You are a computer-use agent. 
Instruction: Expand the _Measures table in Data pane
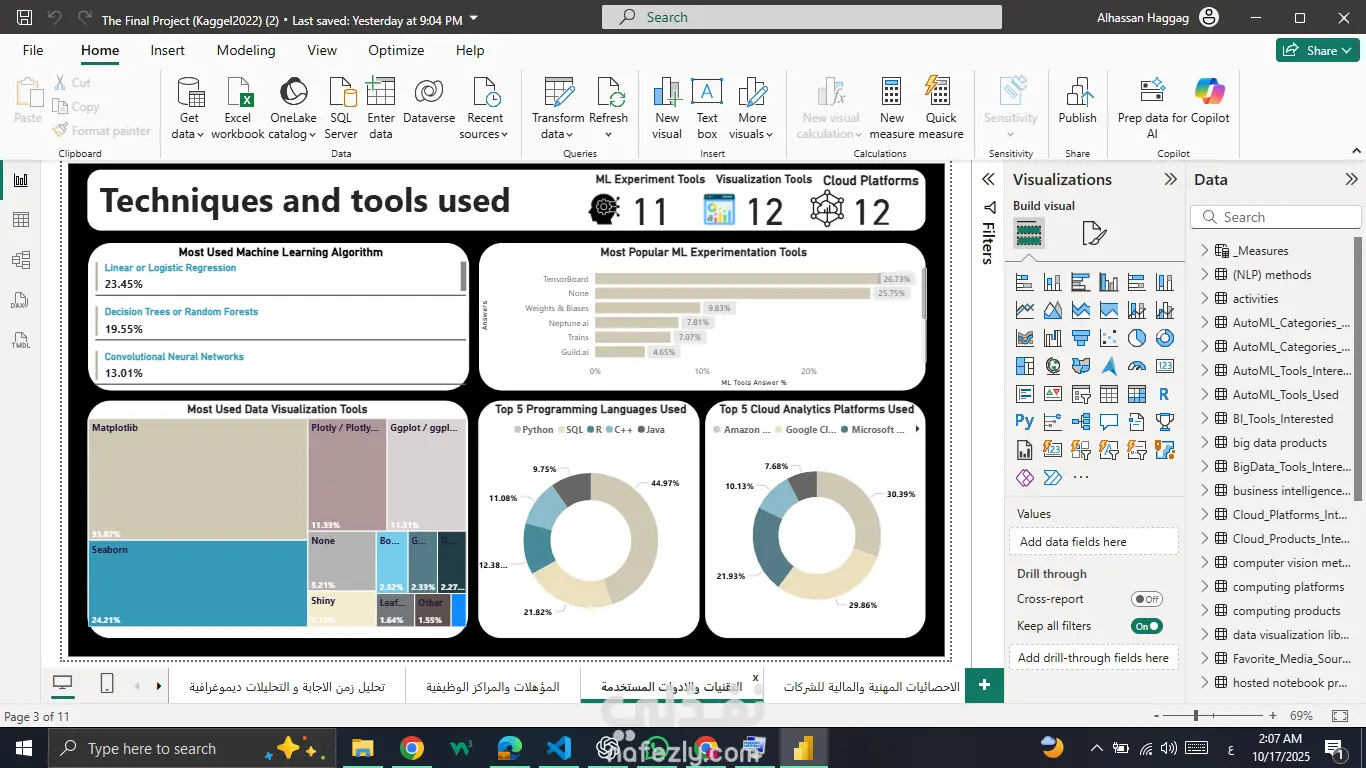pos(1205,250)
